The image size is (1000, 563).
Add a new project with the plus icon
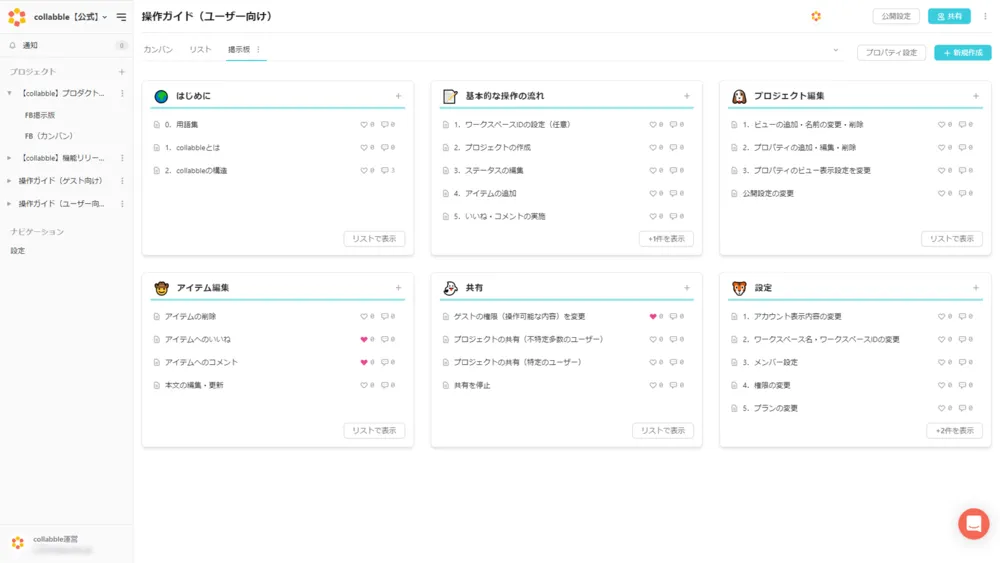click(x=121, y=72)
